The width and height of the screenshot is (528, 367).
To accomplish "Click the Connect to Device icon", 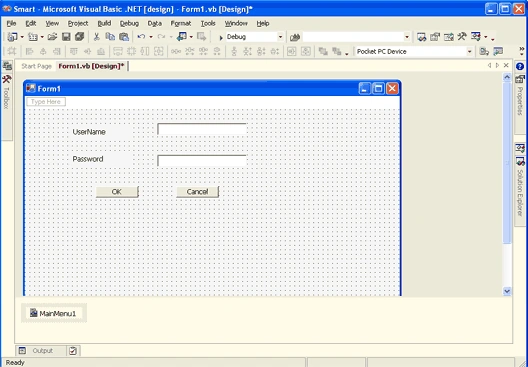I will (x=484, y=52).
